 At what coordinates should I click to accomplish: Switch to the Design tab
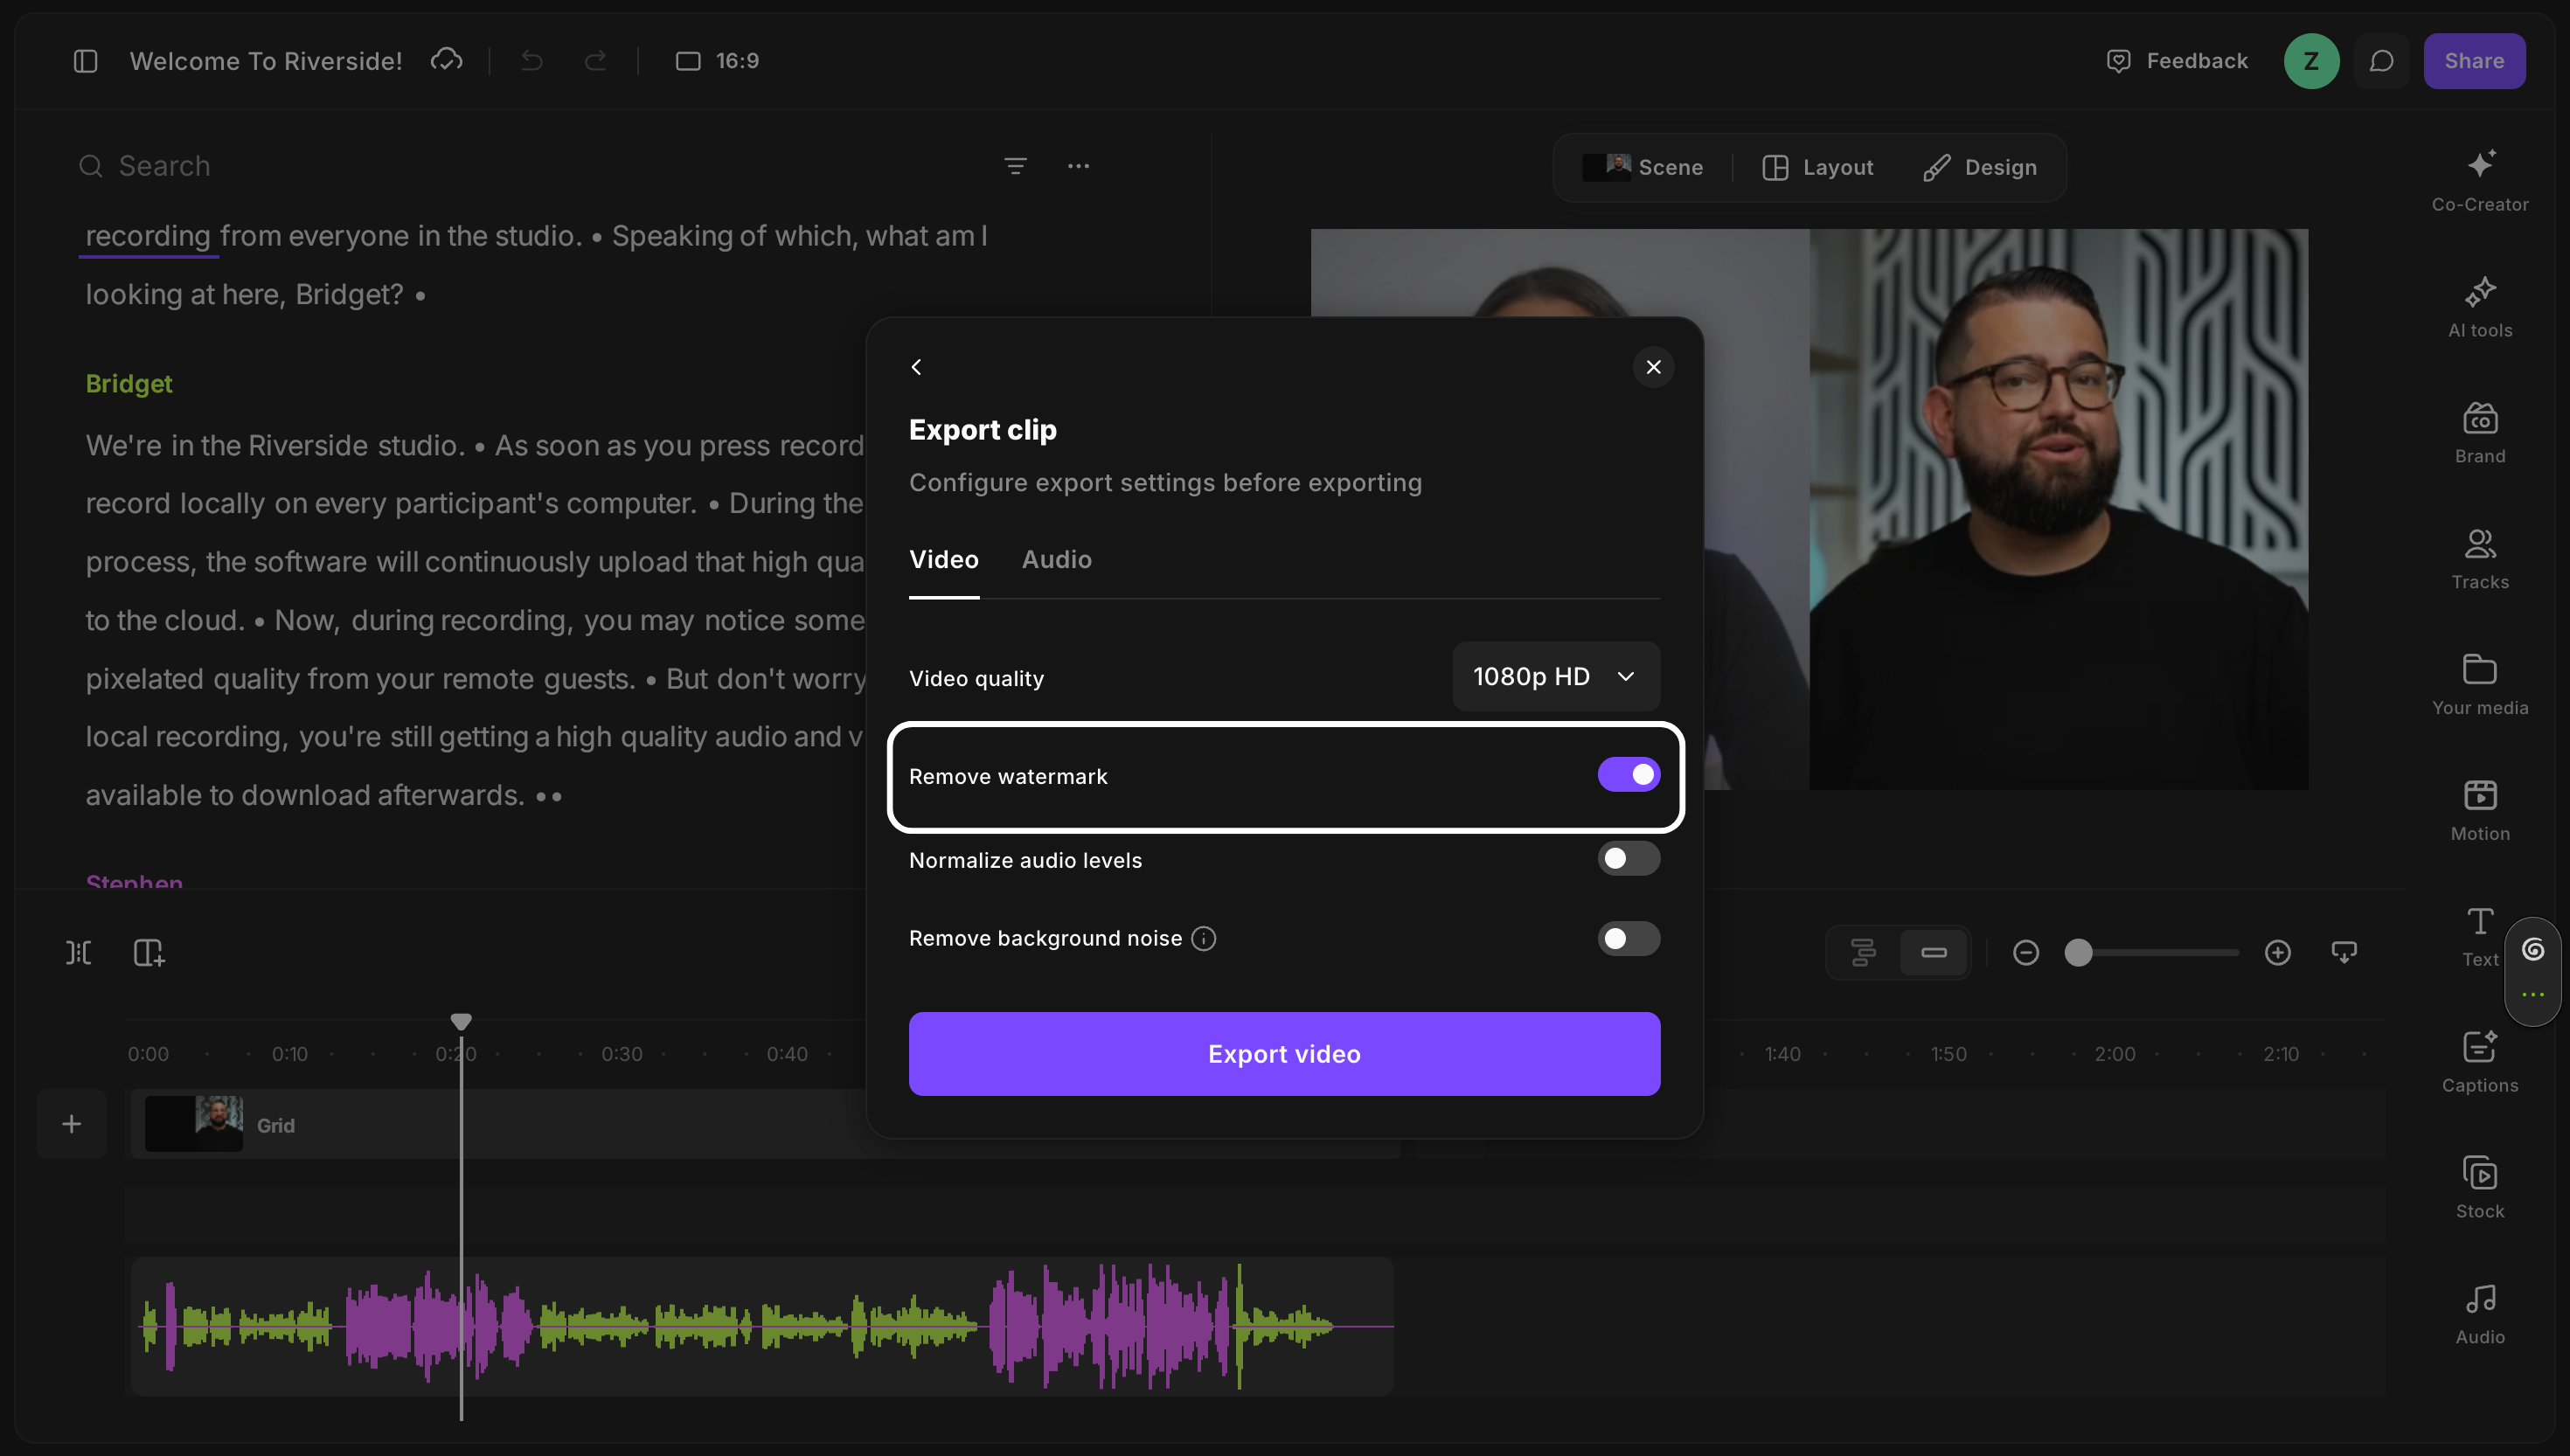(1980, 167)
